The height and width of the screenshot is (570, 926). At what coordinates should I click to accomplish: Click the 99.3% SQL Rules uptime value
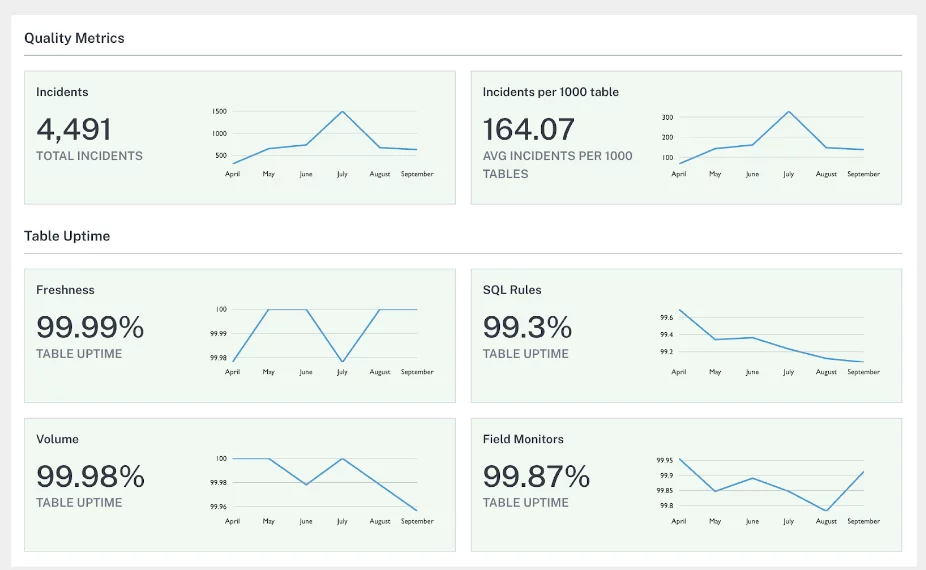coord(527,327)
